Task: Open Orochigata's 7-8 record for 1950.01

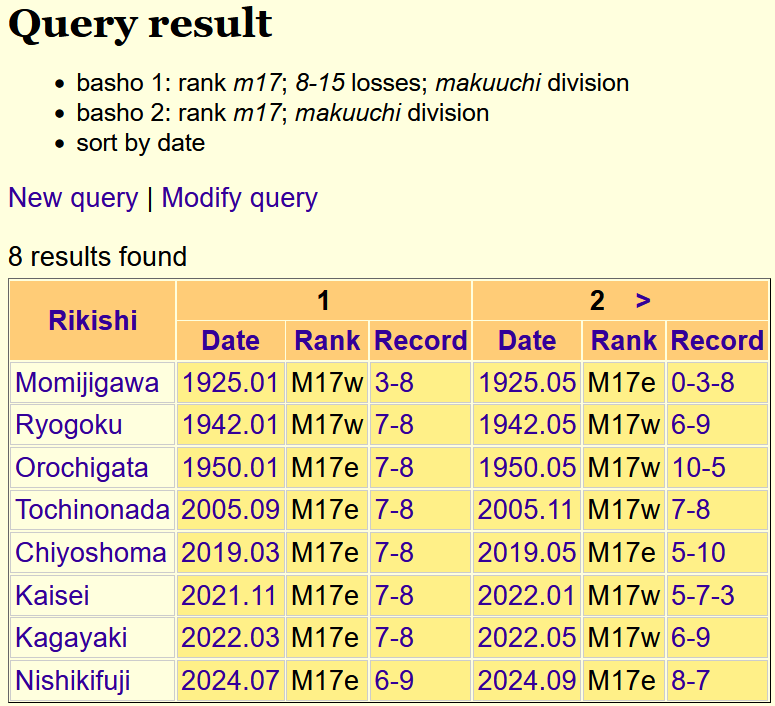Action: pyautogui.click(x=394, y=468)
